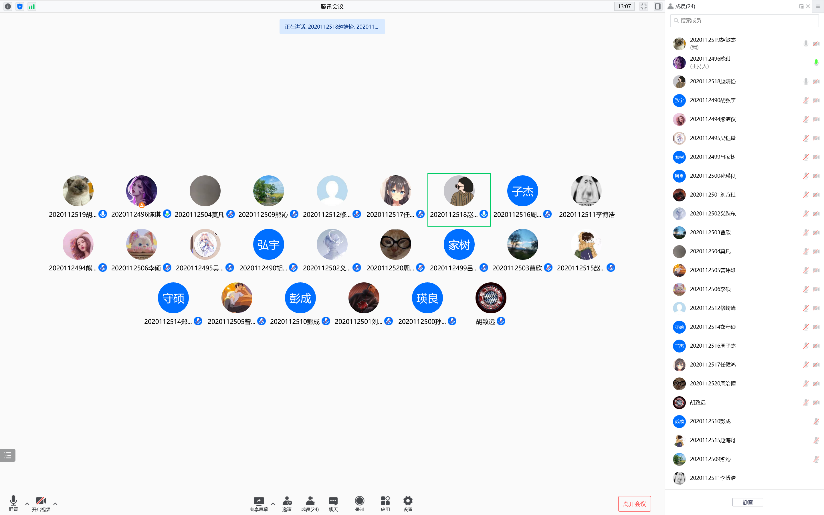The image size is (824, 515).
Task: Open video options arrow beside camera
Action: pos(54,502)
